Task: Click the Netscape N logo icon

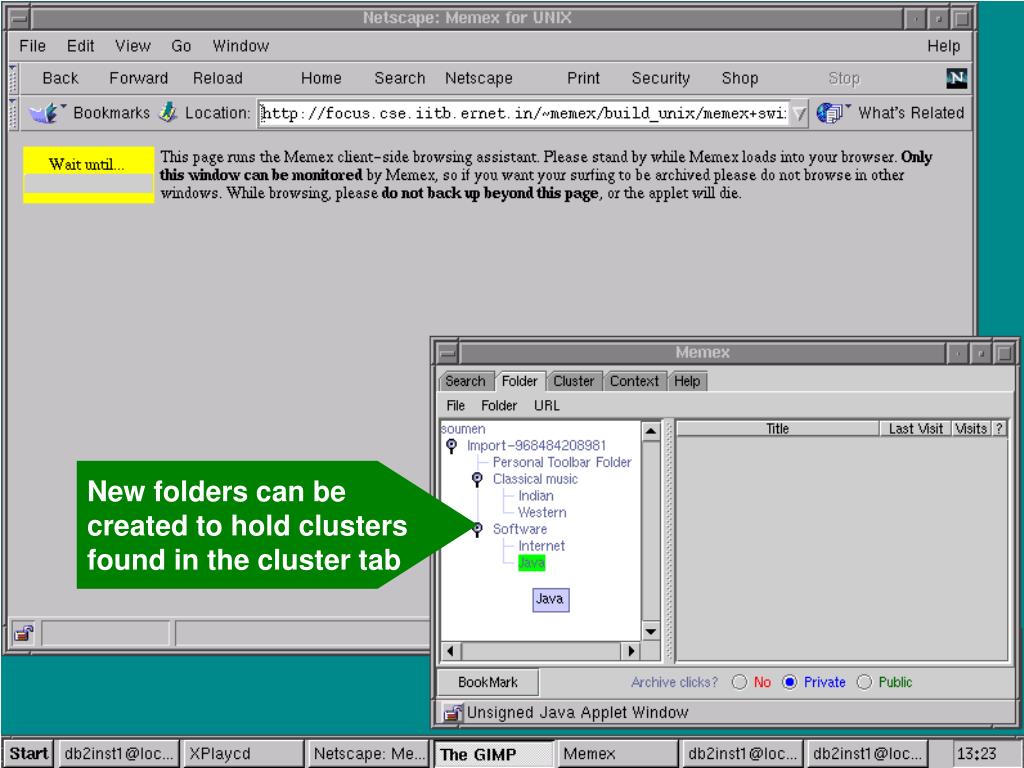Action: click(956, 78)
